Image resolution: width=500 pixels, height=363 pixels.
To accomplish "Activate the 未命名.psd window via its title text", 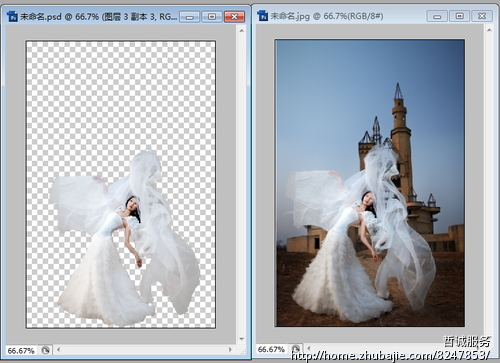I will 99,17.
